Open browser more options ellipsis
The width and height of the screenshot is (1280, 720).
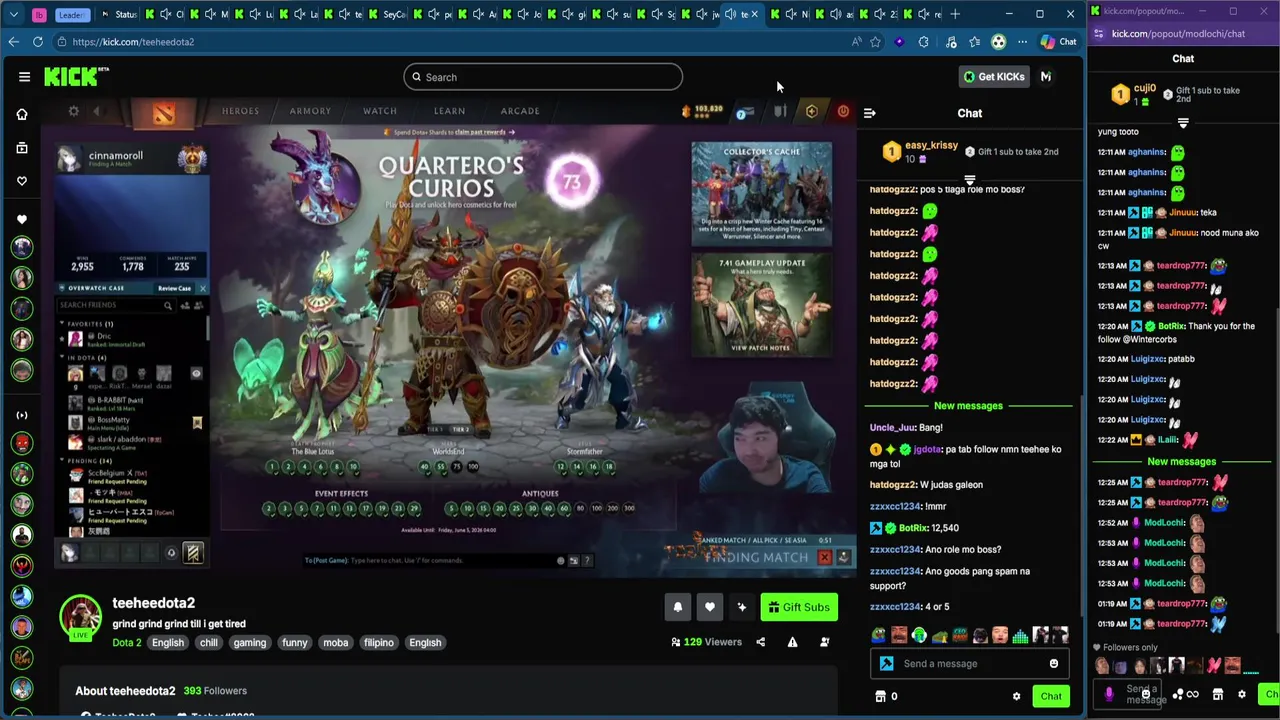point(1022,42)
